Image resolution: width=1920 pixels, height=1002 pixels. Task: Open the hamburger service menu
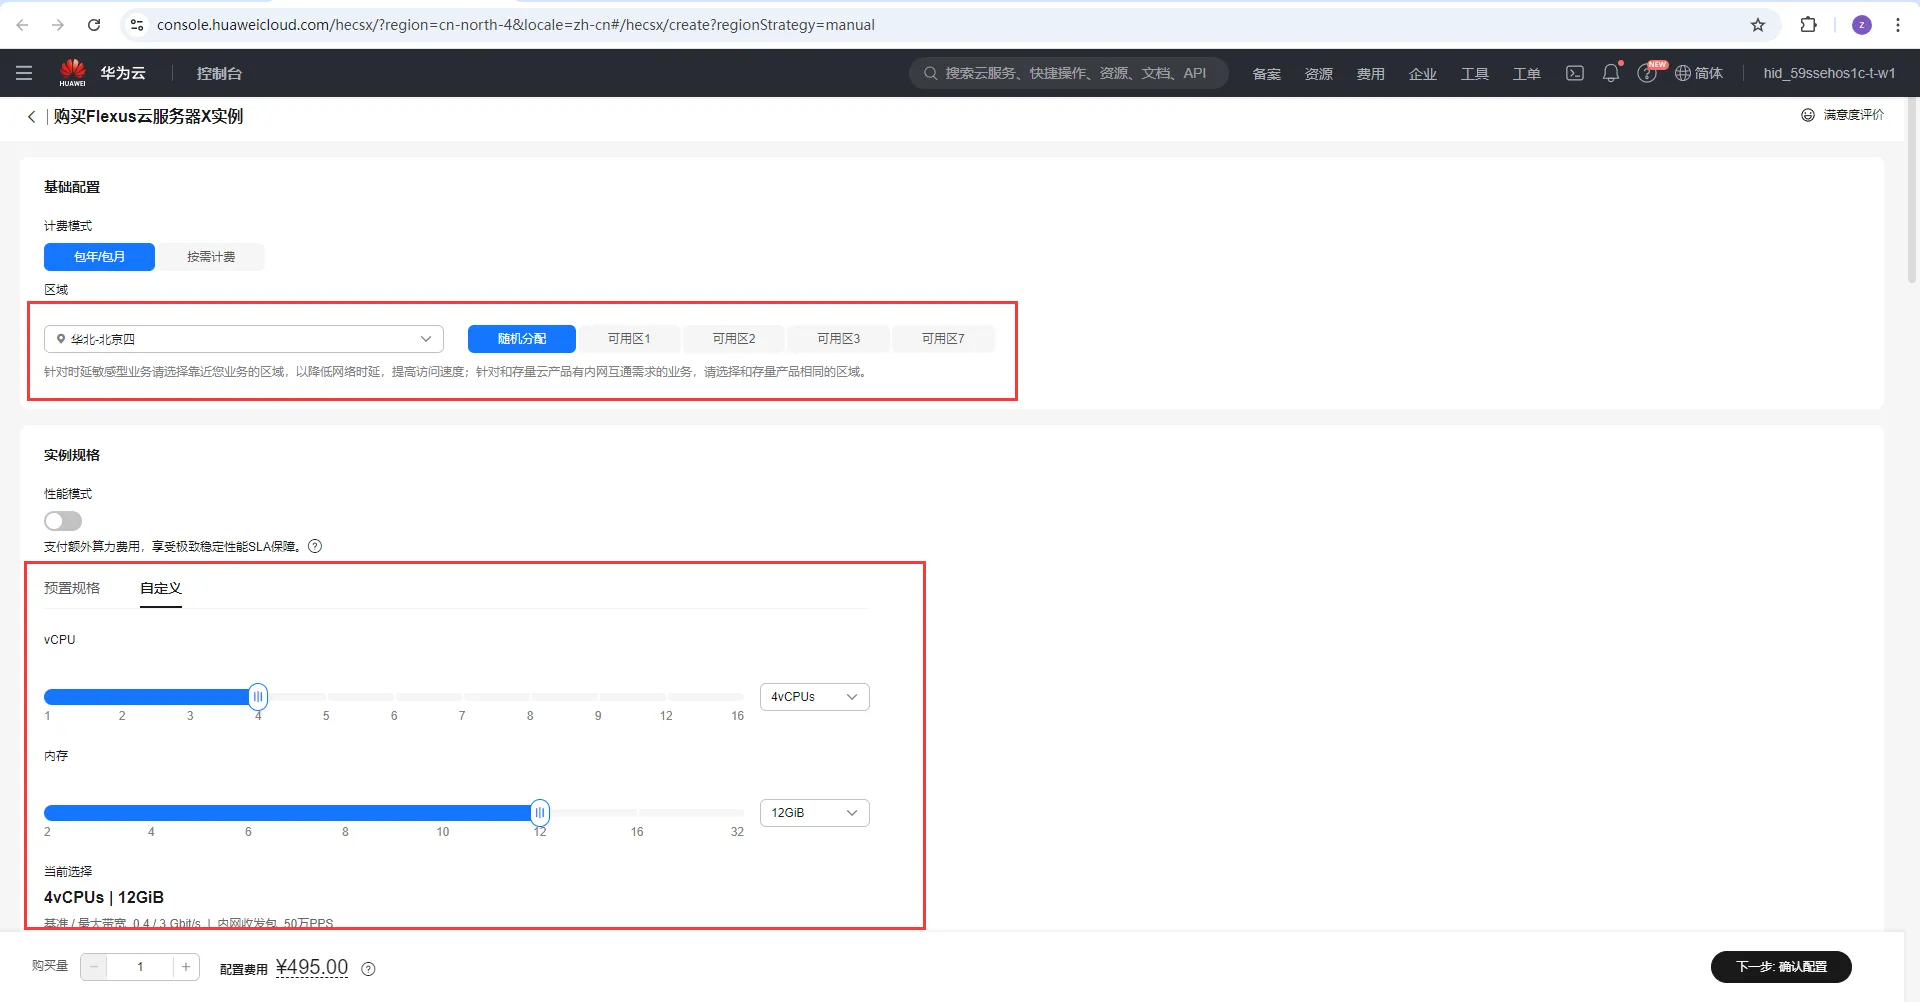[x=24, y=73]
